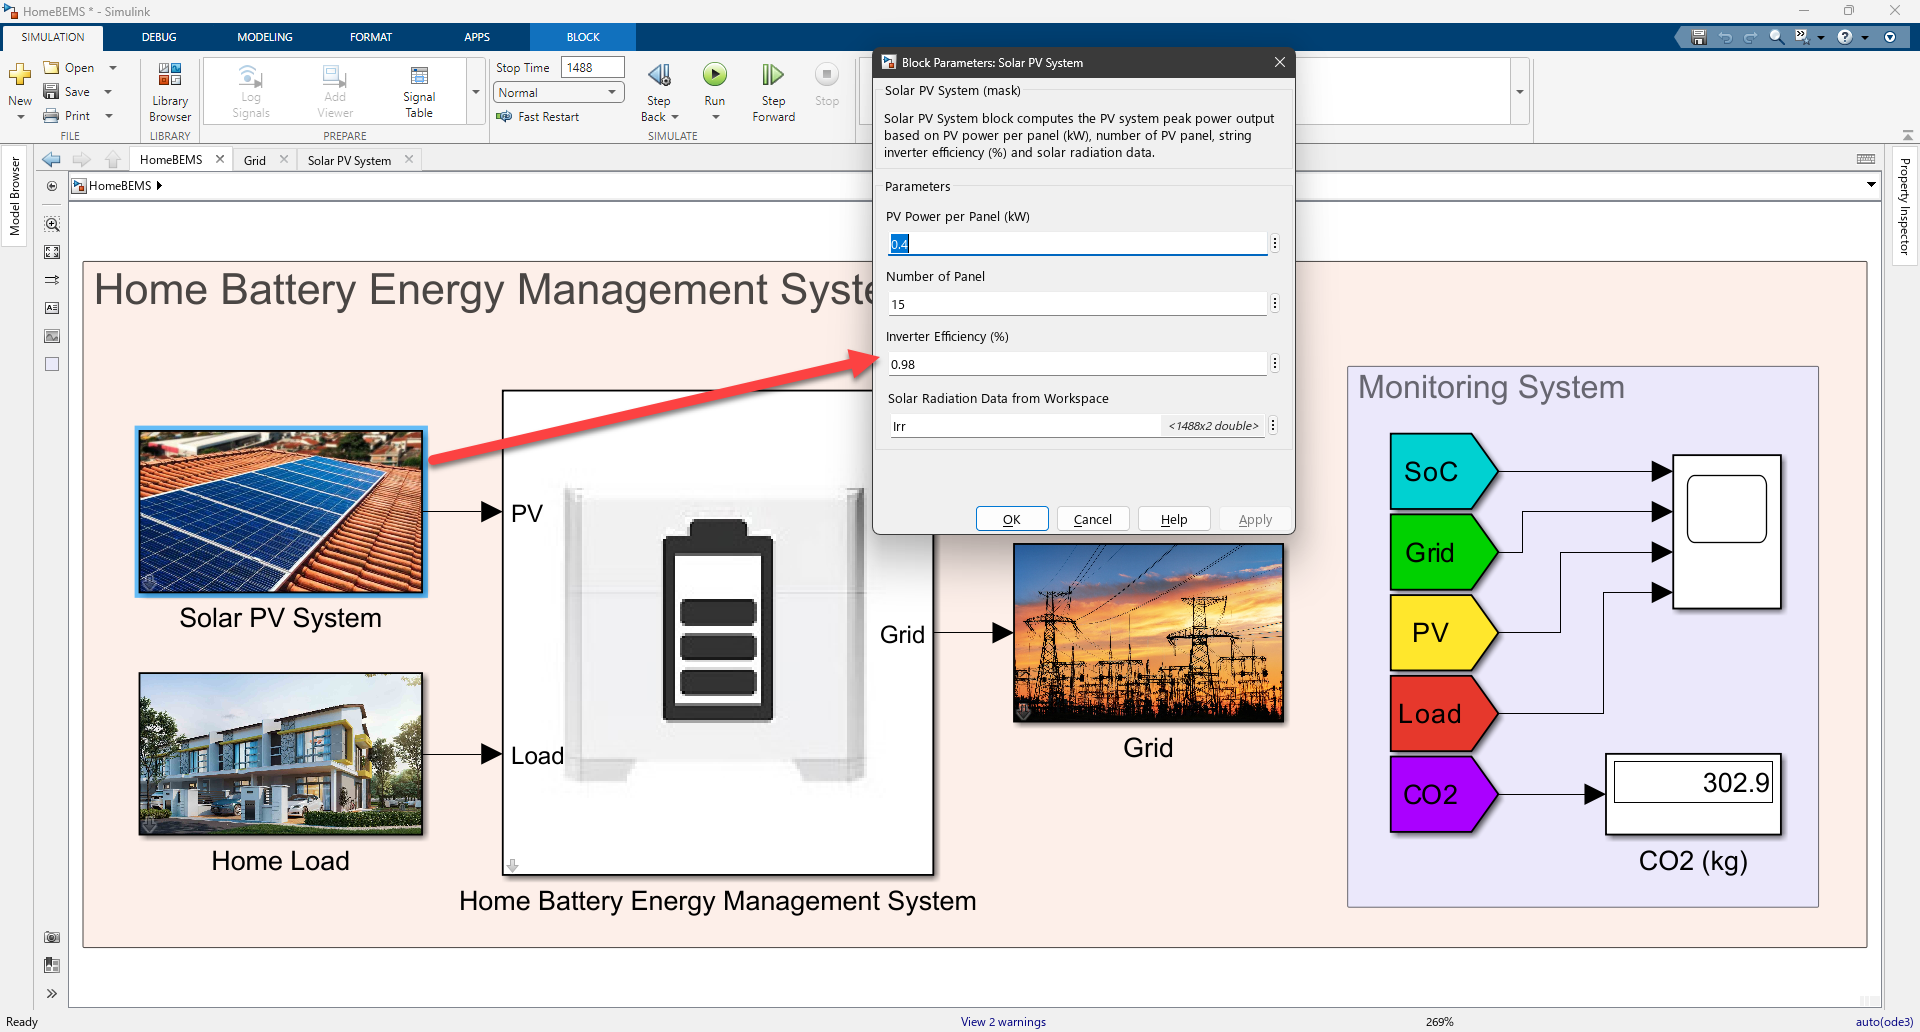
Task: Click the Run simulation button
Action: point(714,76)
